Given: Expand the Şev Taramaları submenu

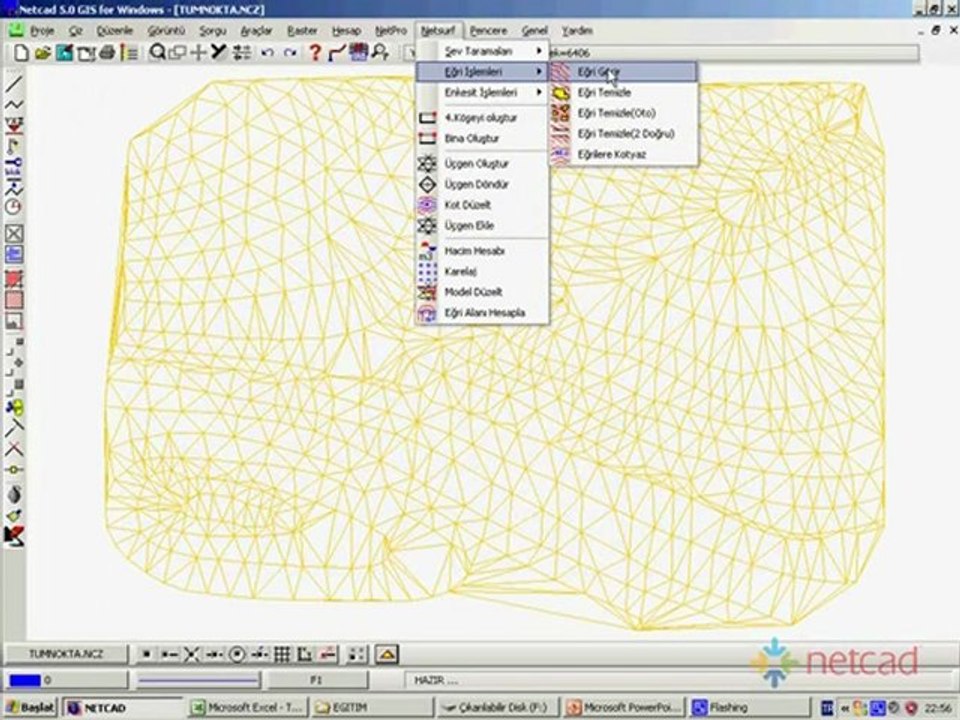Looking at the screenshot, I should tap(482, 51).
